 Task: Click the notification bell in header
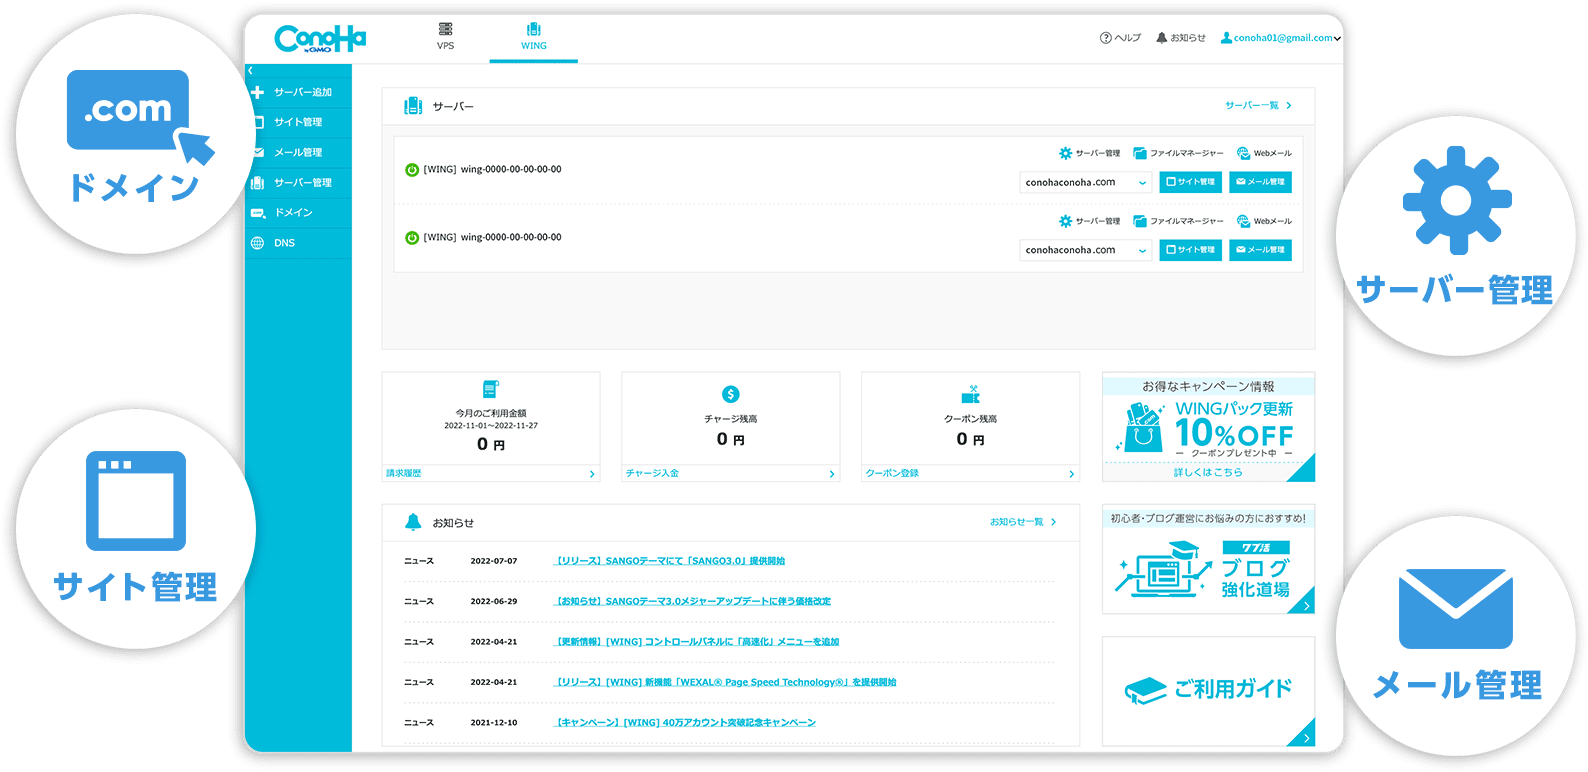click(x=1161, y=38)
